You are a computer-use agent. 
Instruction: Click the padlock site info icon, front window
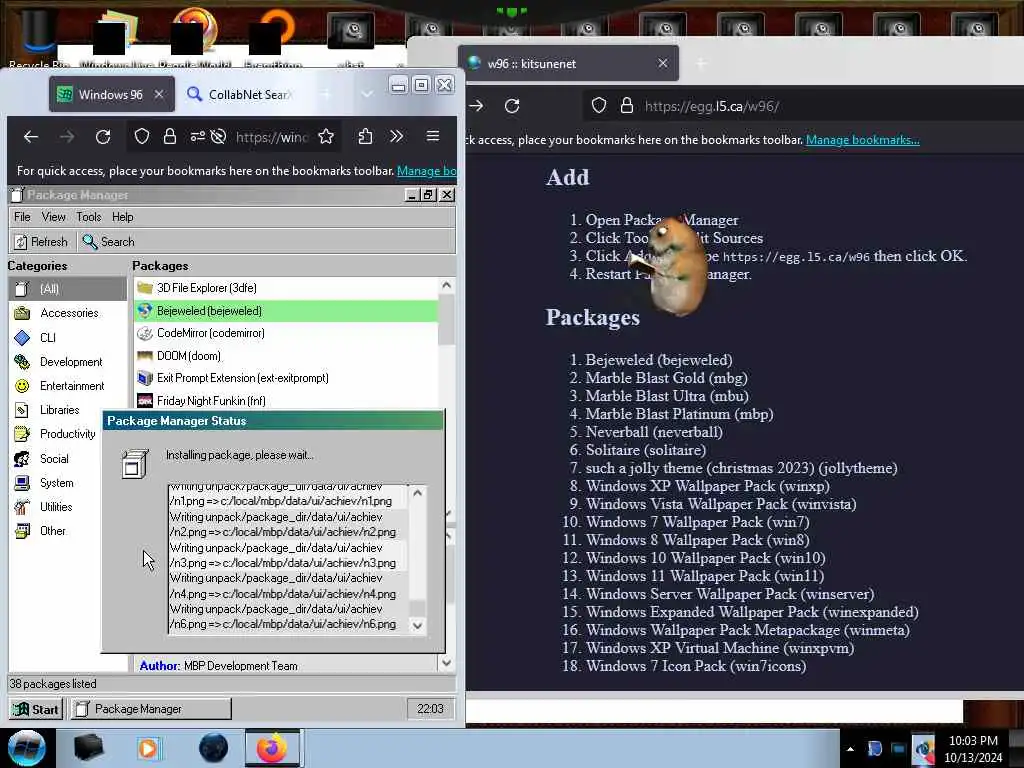coord(170,136)
